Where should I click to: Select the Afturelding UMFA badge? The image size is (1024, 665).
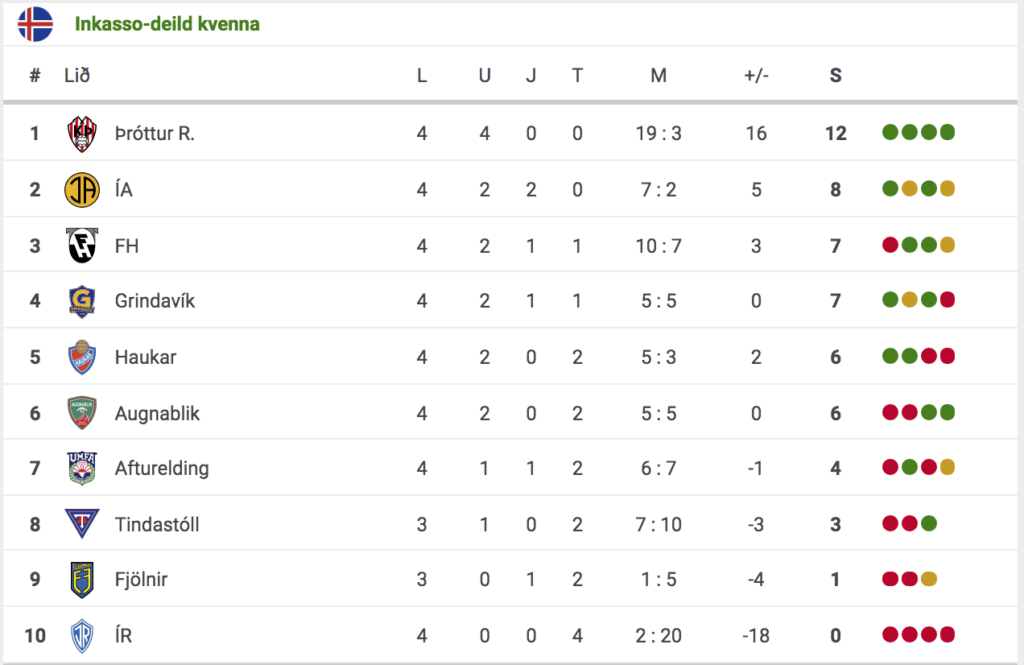[82, 468]
